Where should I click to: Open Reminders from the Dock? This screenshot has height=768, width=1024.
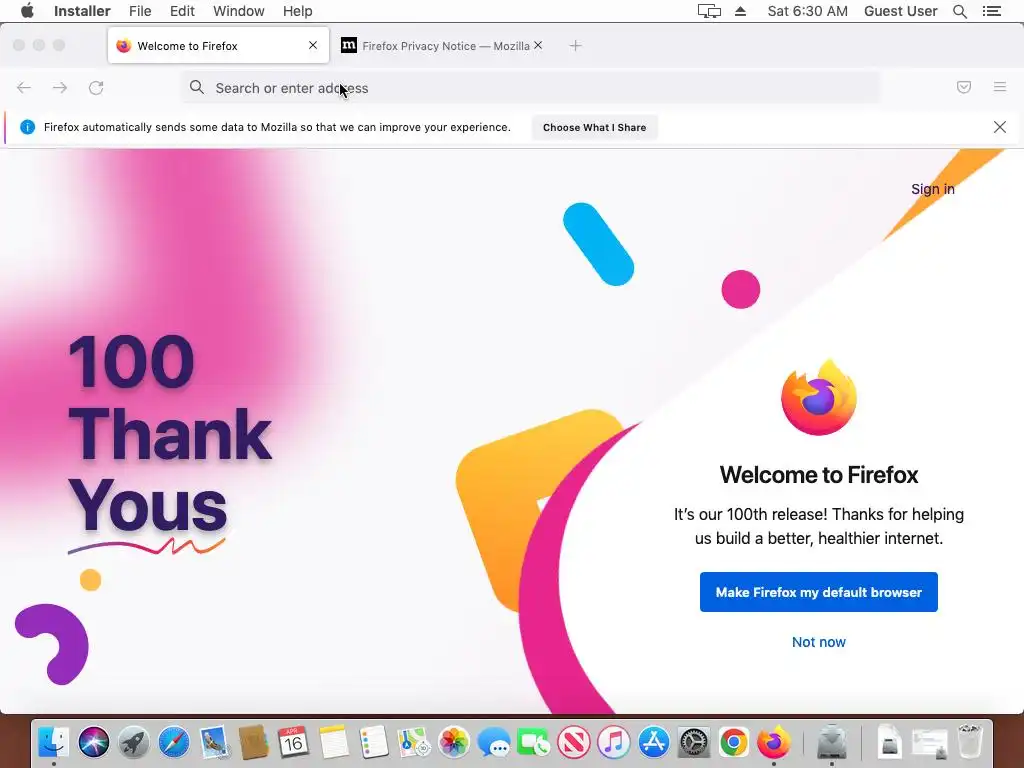pos(374,742)
